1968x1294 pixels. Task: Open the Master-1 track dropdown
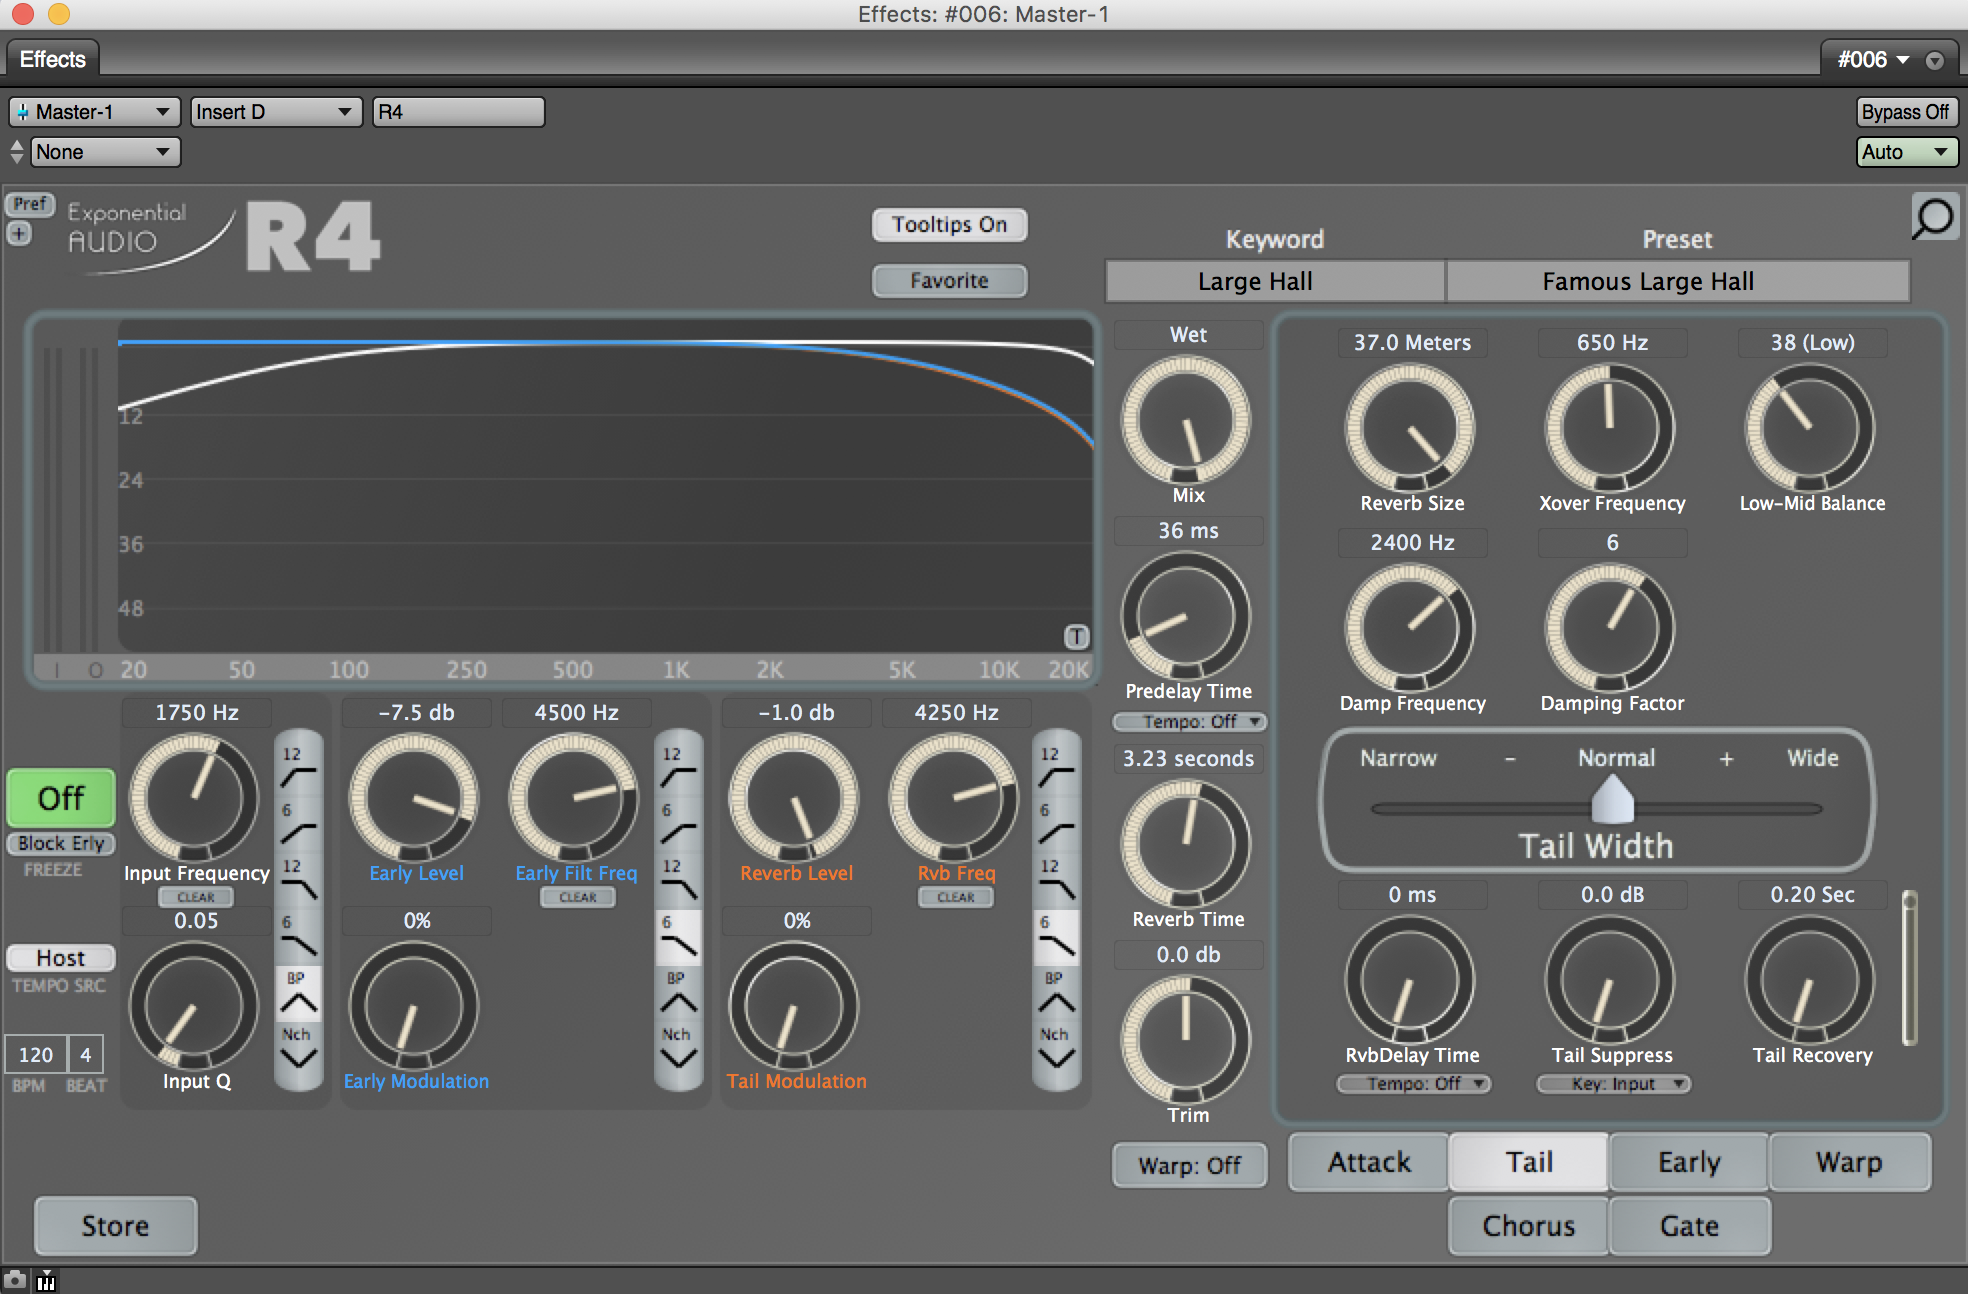point(94,112)
